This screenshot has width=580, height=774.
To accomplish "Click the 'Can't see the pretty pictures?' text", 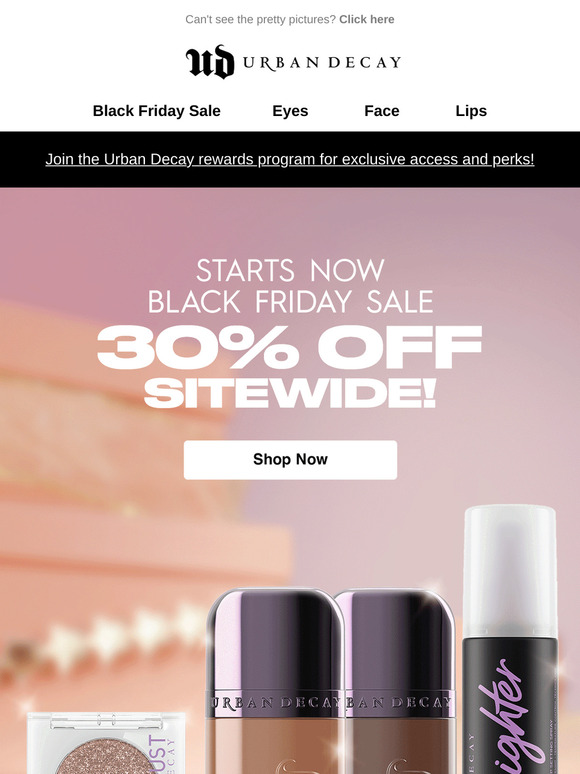I will click(x=261, y=19).
